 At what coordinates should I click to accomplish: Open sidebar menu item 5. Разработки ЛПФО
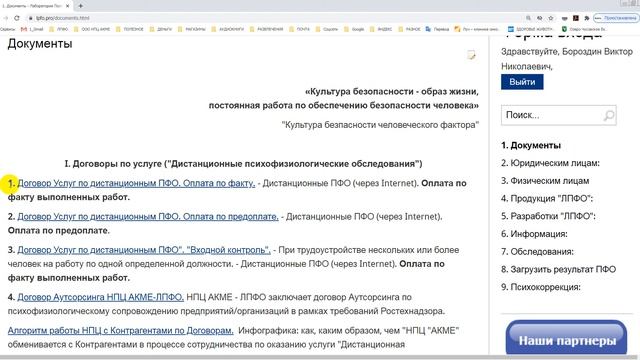548,216
